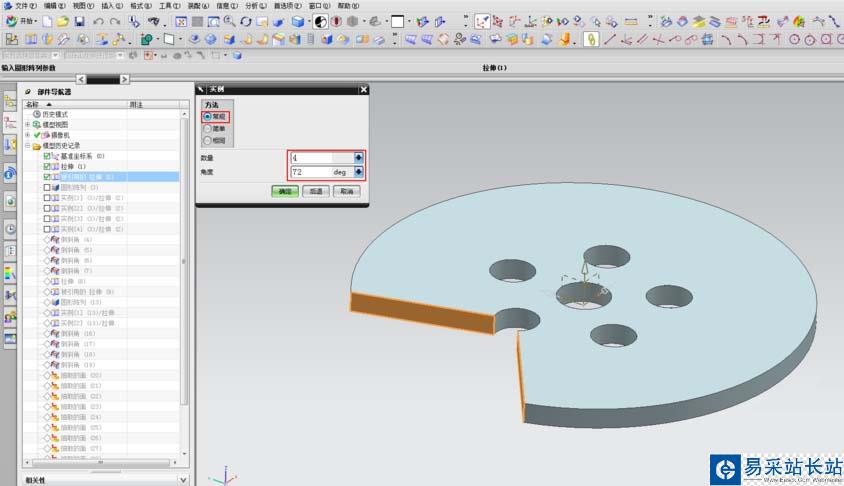Click the 取消 (Cancel) button in the dialog
This screenshot has width=844, height=486.
tap(347, 191)
